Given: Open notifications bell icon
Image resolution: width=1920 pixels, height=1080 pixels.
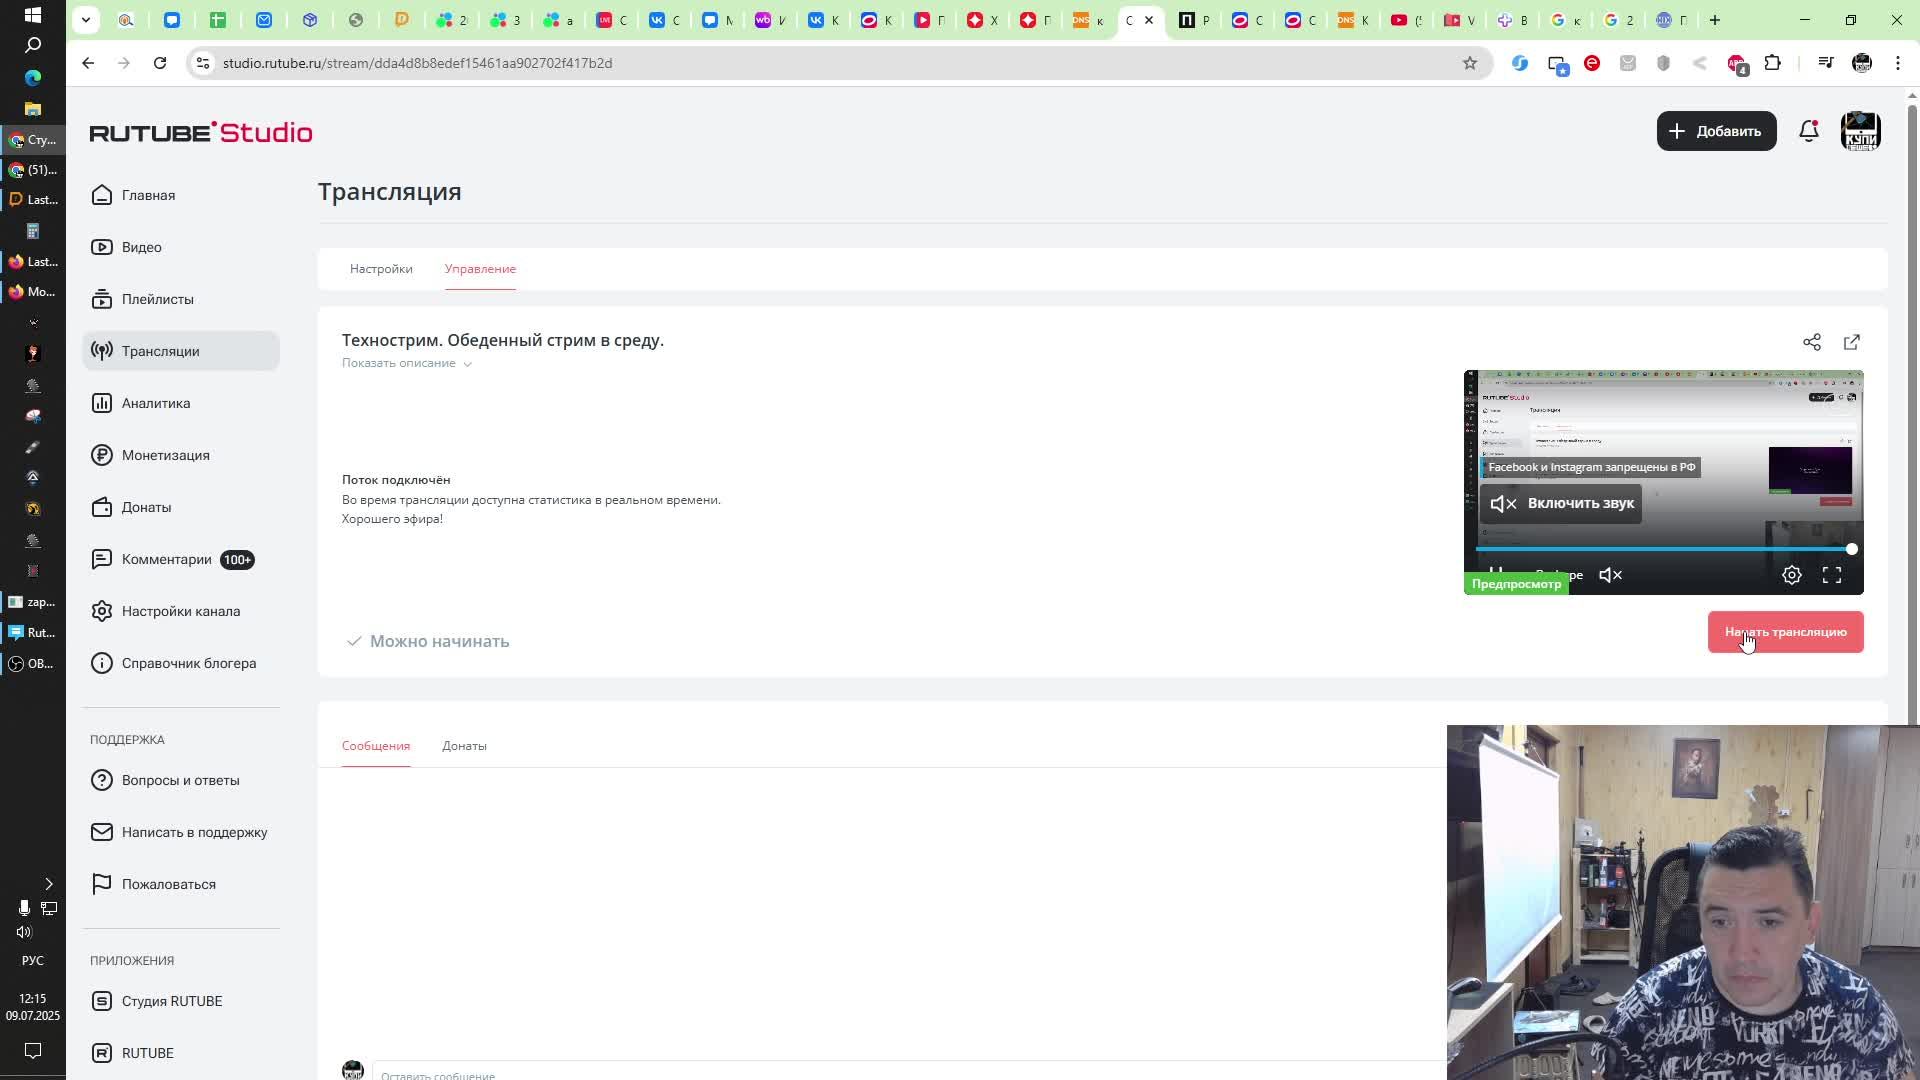Looking at the screenshot, I should click(1808, 131).
